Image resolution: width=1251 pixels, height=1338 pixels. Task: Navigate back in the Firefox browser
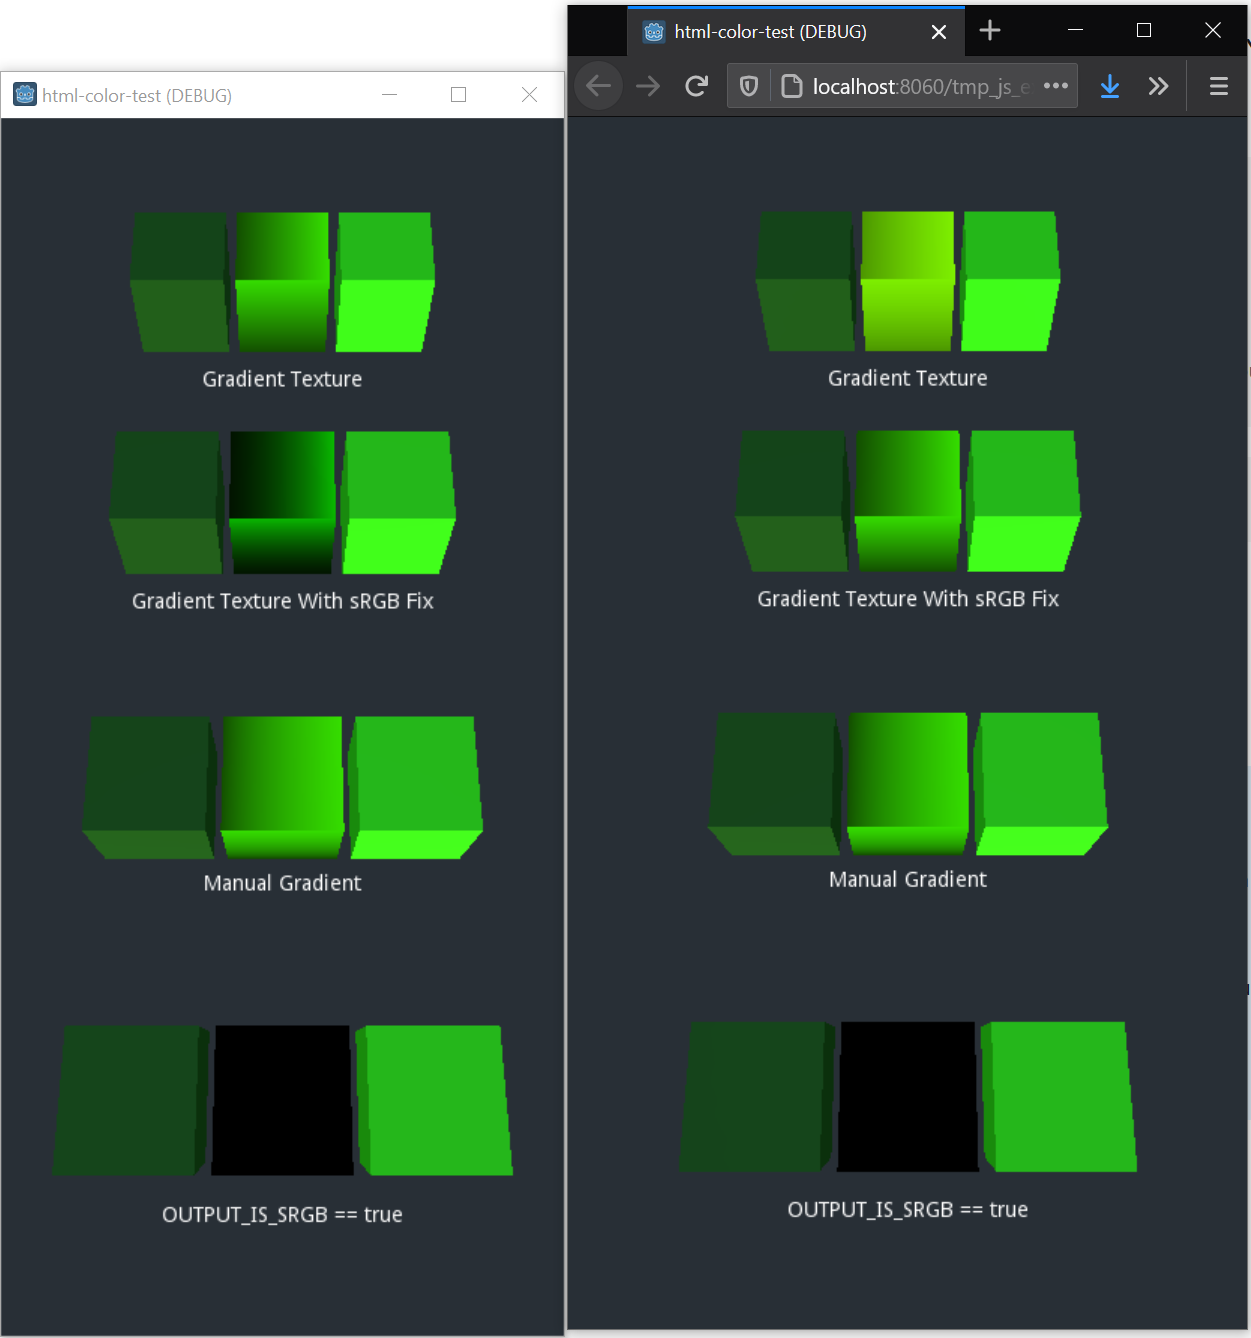click(x=598, y=86)
